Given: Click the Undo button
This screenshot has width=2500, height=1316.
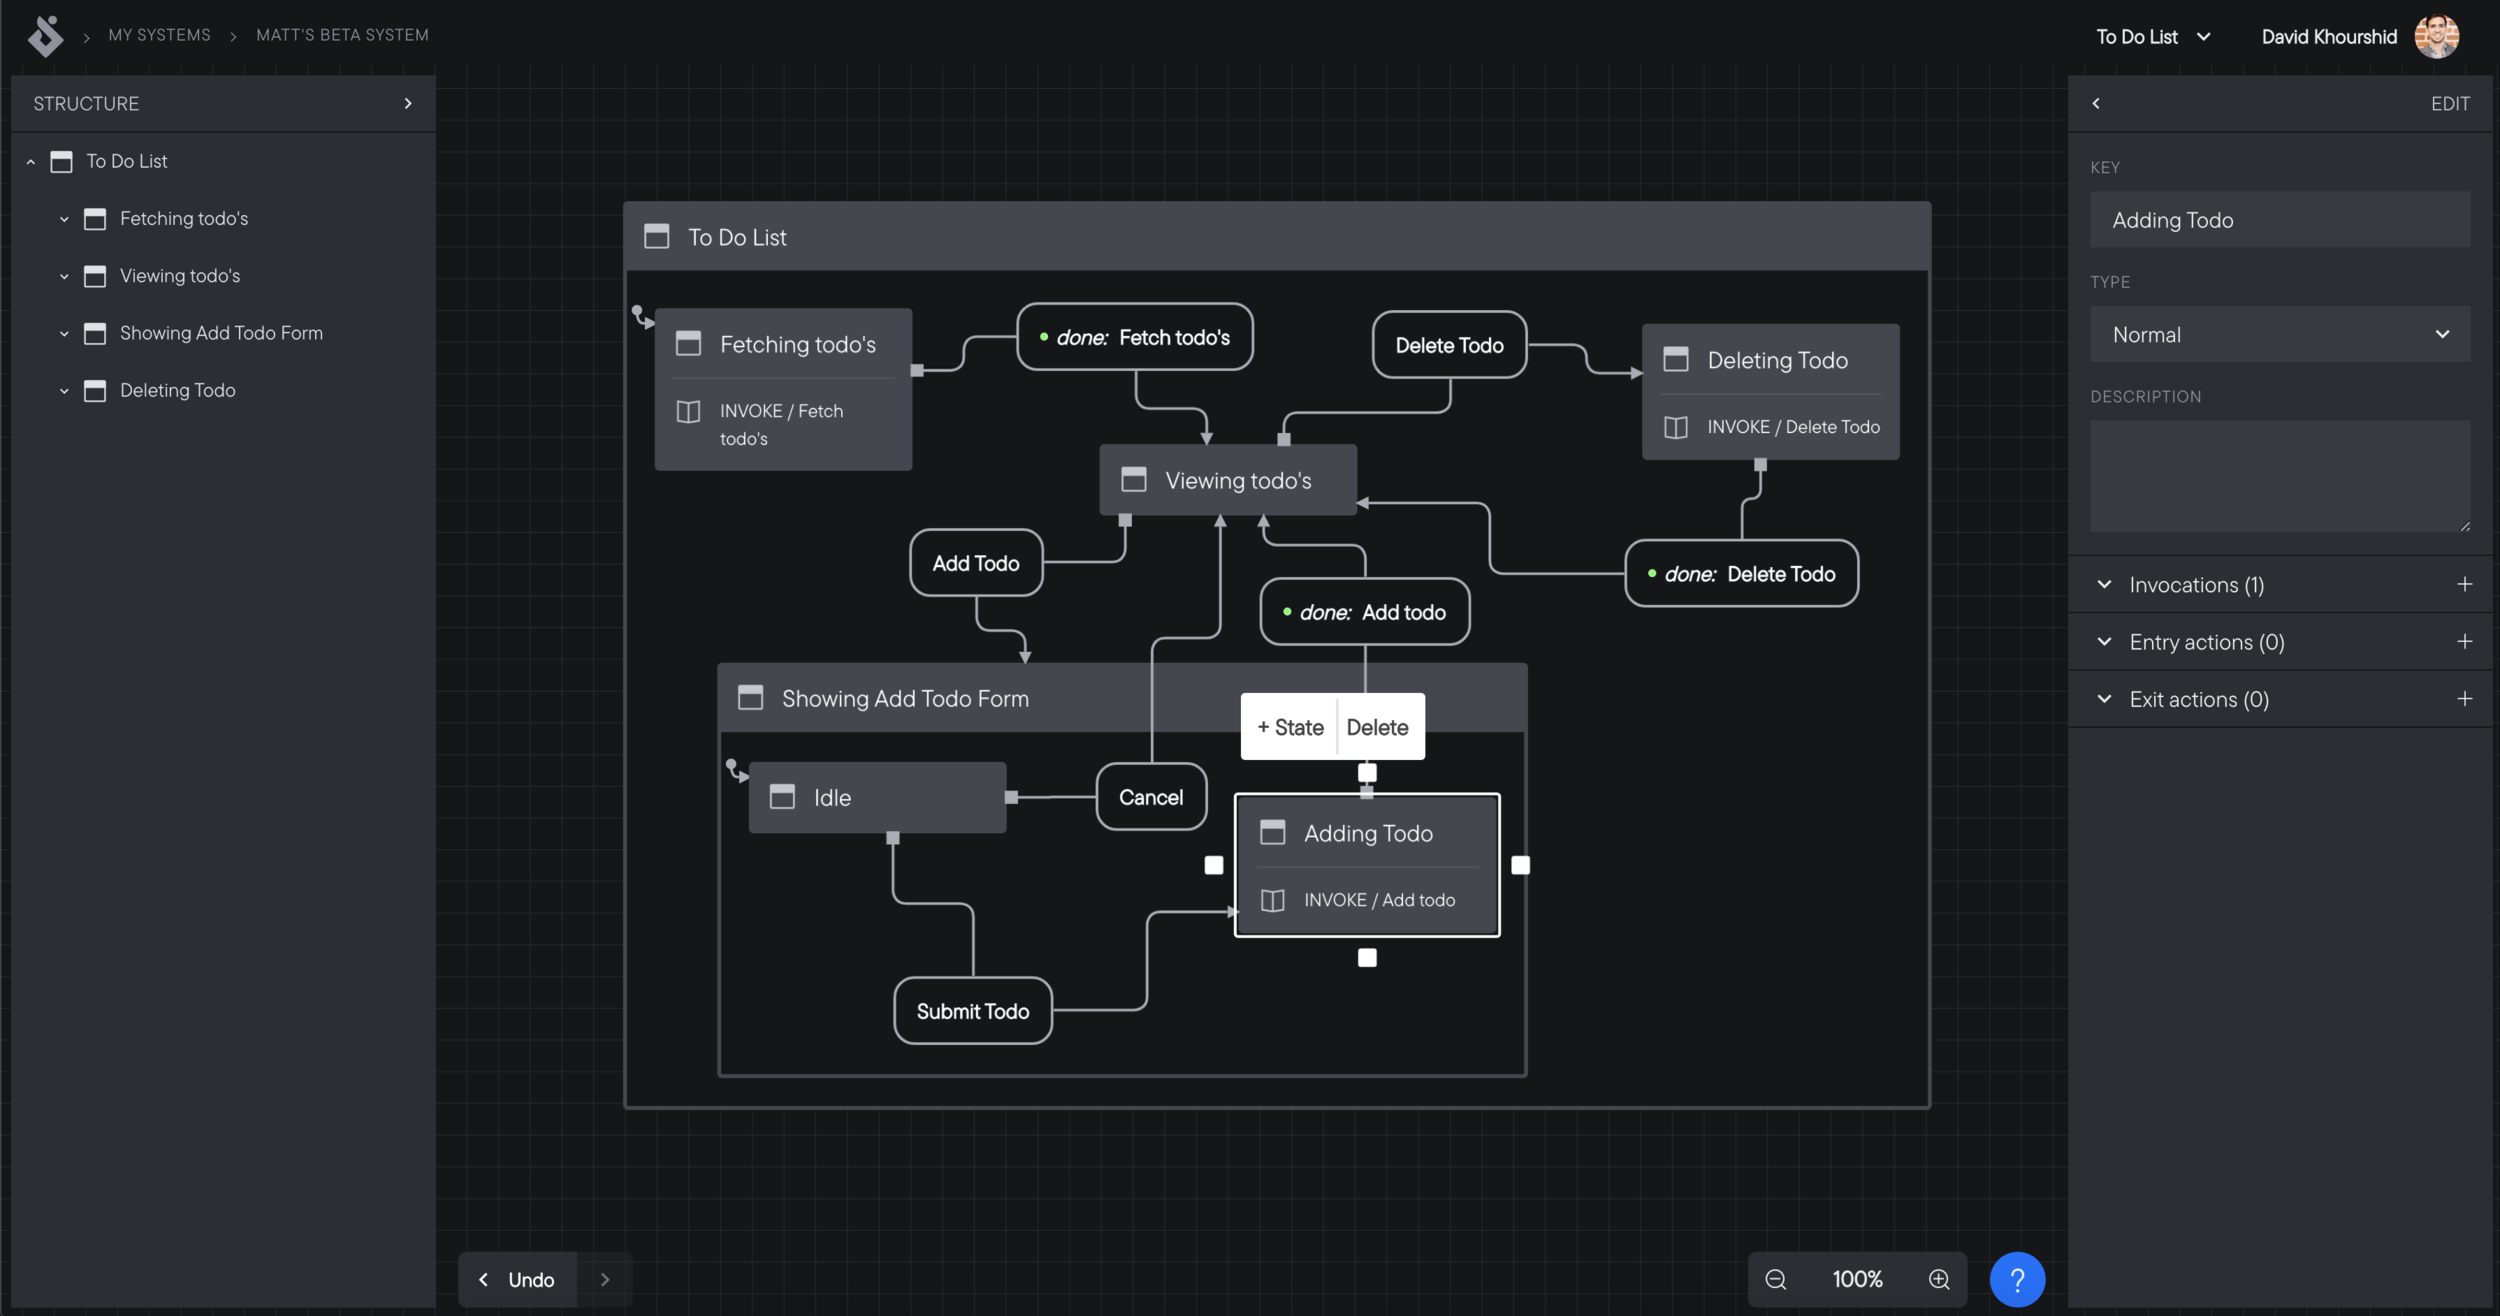Looking at the screenshot, I should point(518,1279).
